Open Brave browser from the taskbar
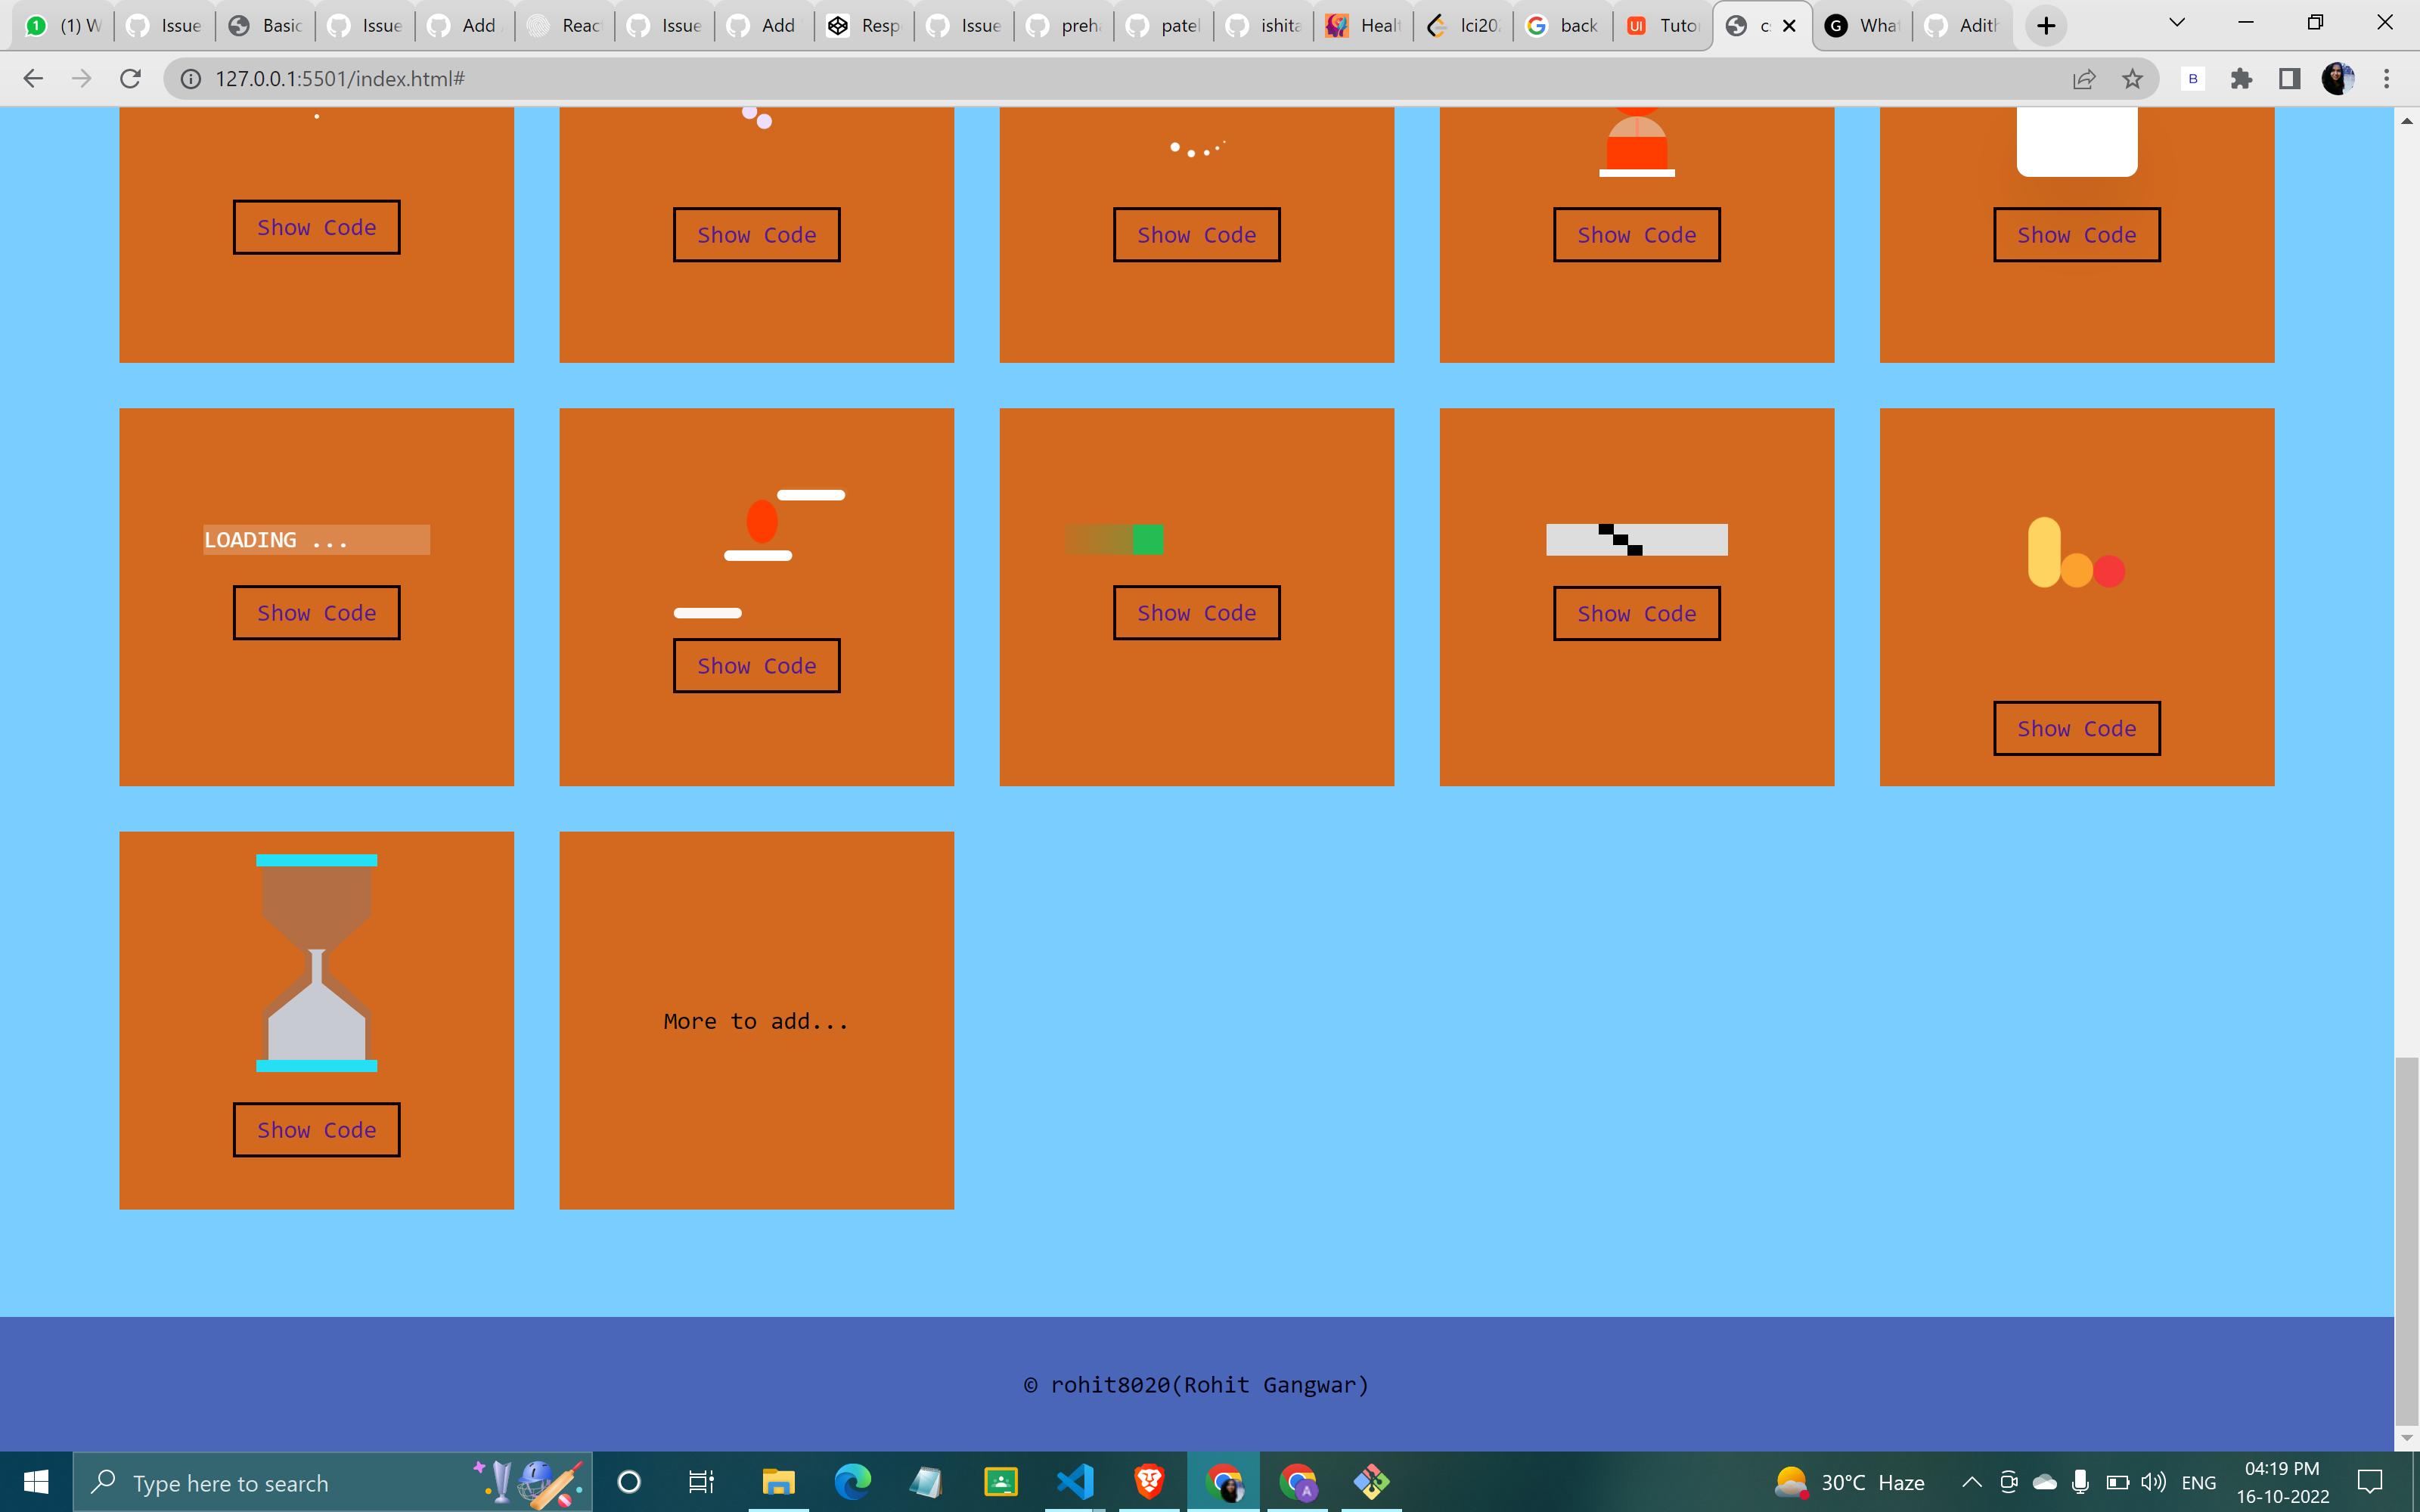This screenshot has width=2420, height=1512. click(x=1150, y=1482)
